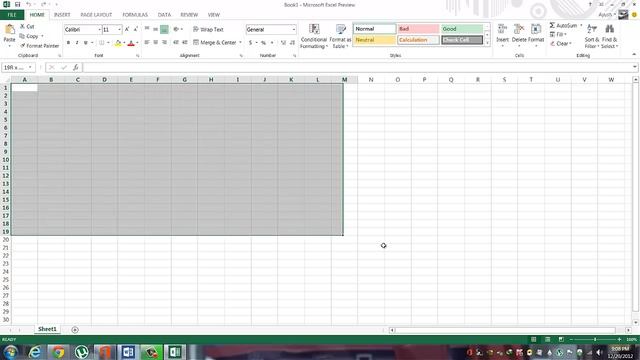Open the font color dropdown arrow

[137, 43]
